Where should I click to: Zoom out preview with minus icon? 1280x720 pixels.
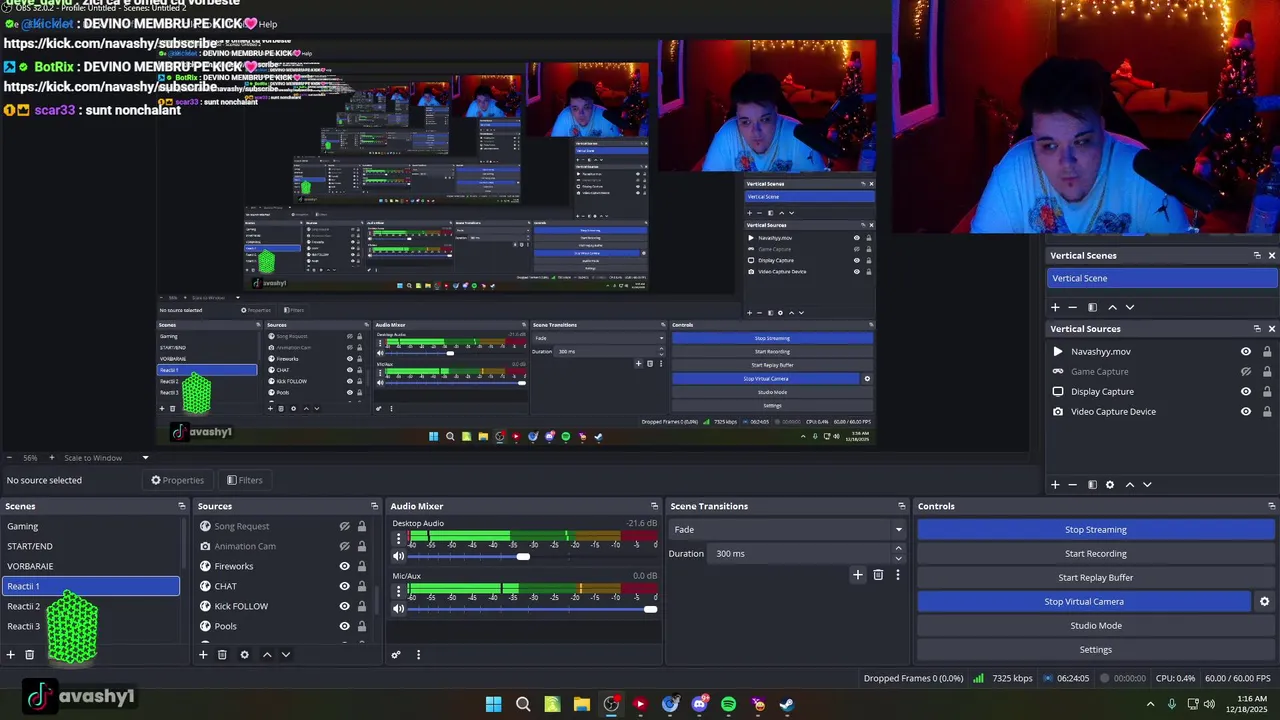[x=10, y=458]
